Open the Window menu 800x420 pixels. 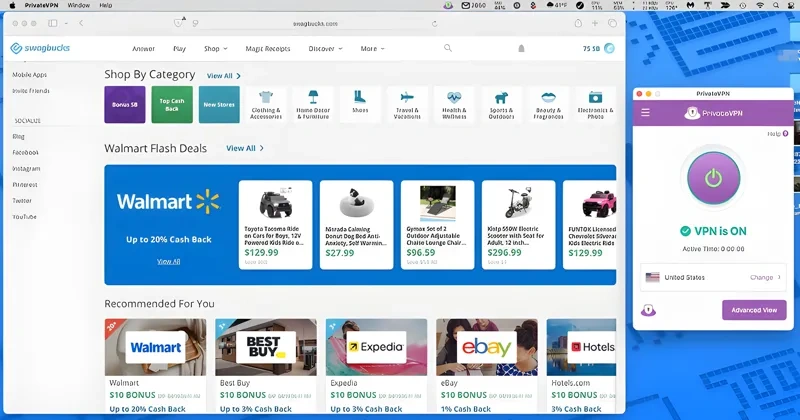point(79,5)
